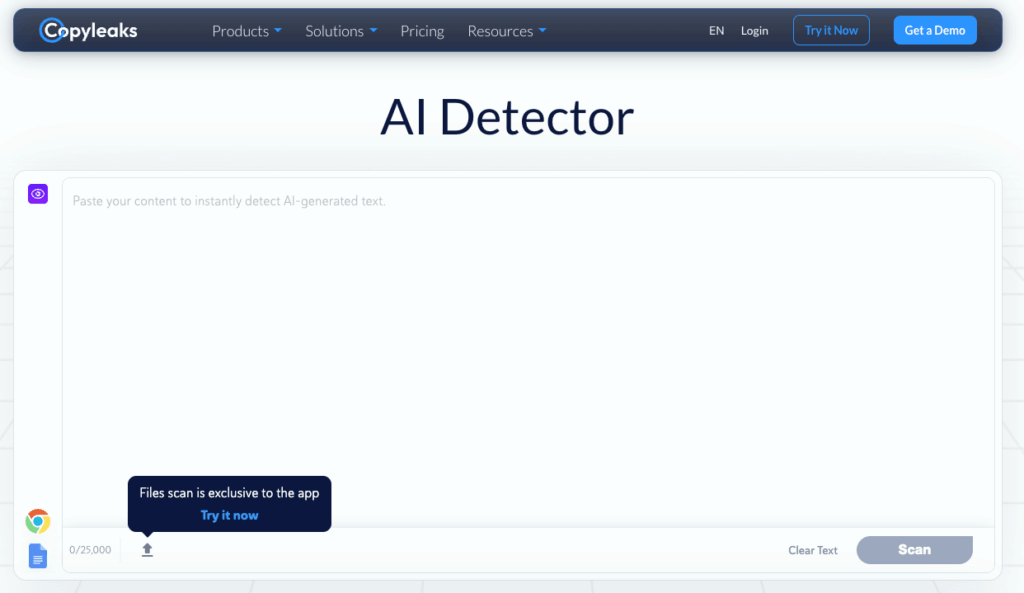Image resolution: width=1024 pixels, height=593 pixels.
Task: Expand the Products dropdown menu
Action: [247, 31]
